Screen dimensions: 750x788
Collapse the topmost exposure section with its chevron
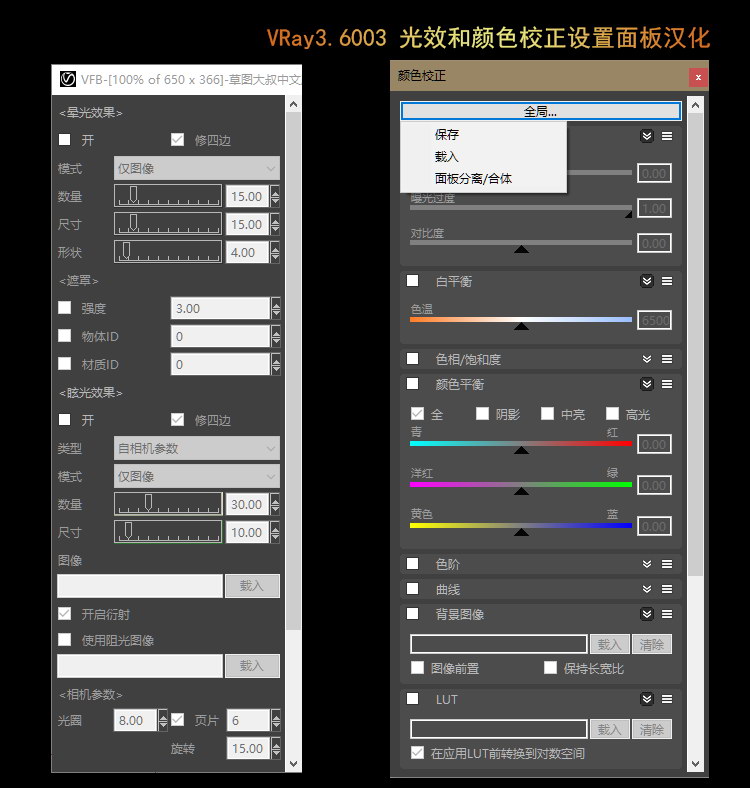pos(647,136)
